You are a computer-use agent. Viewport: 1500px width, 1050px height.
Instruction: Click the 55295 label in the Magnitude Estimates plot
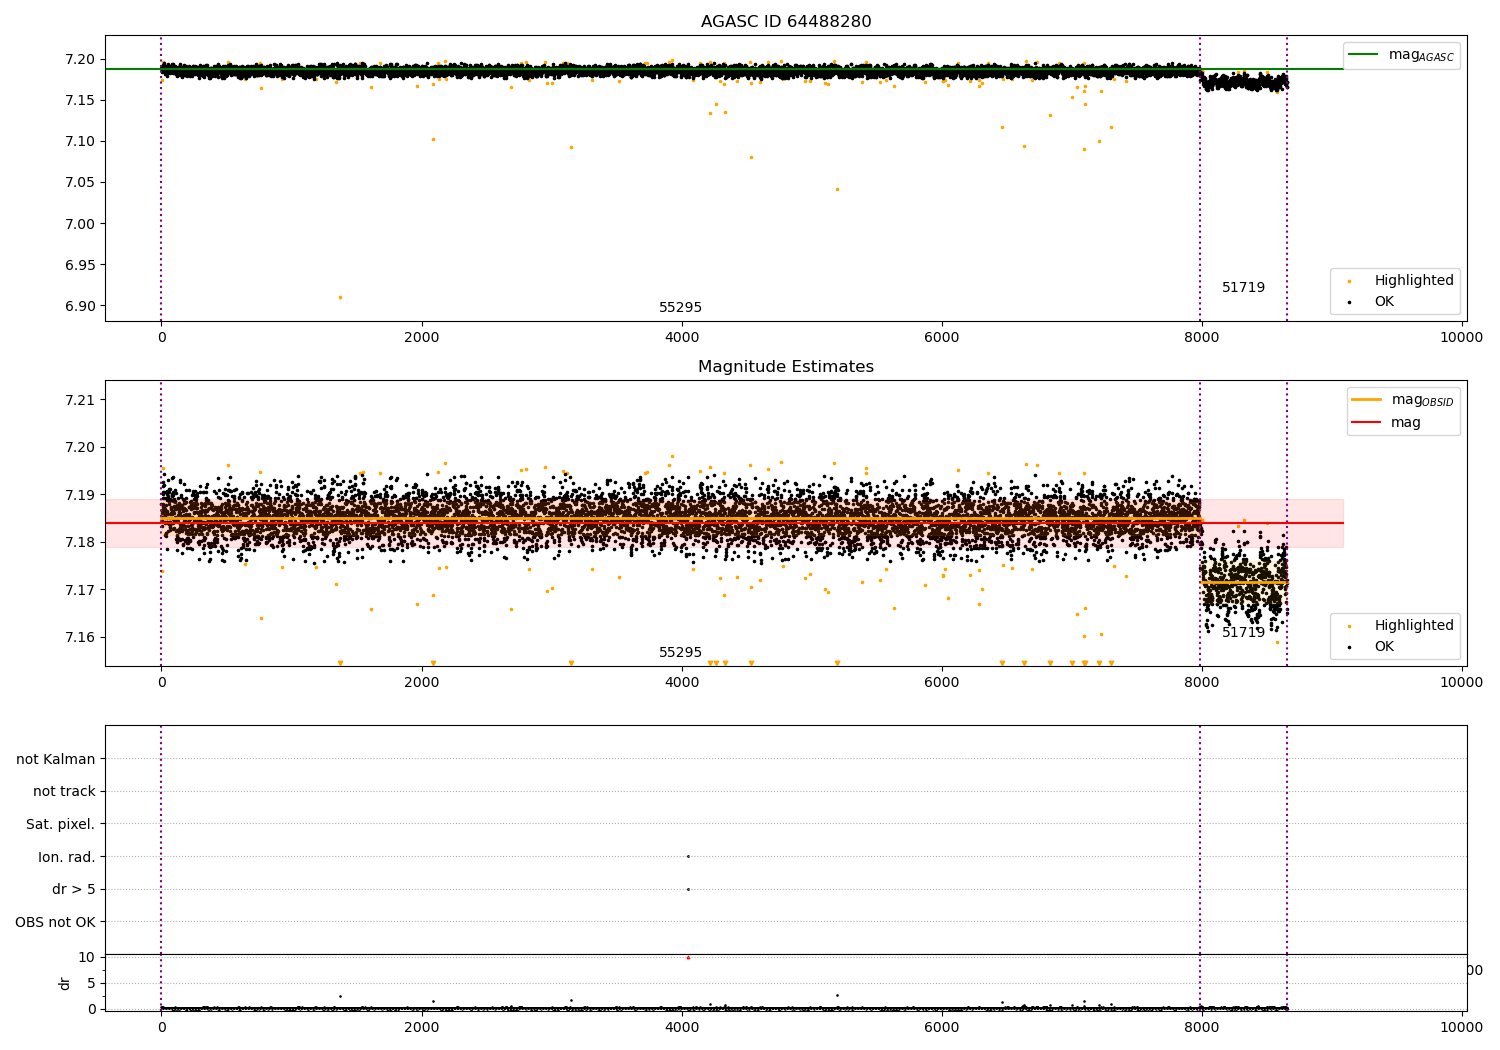click(680, 653)
